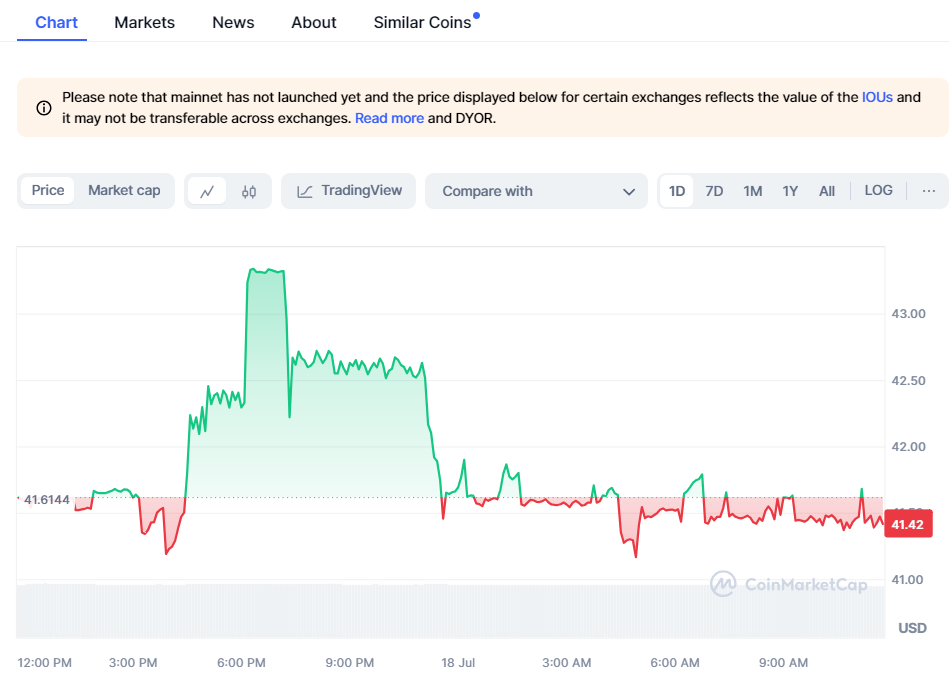Enable the LOG scale
This screenshot has width=949, height=683.
coord(878,191)
